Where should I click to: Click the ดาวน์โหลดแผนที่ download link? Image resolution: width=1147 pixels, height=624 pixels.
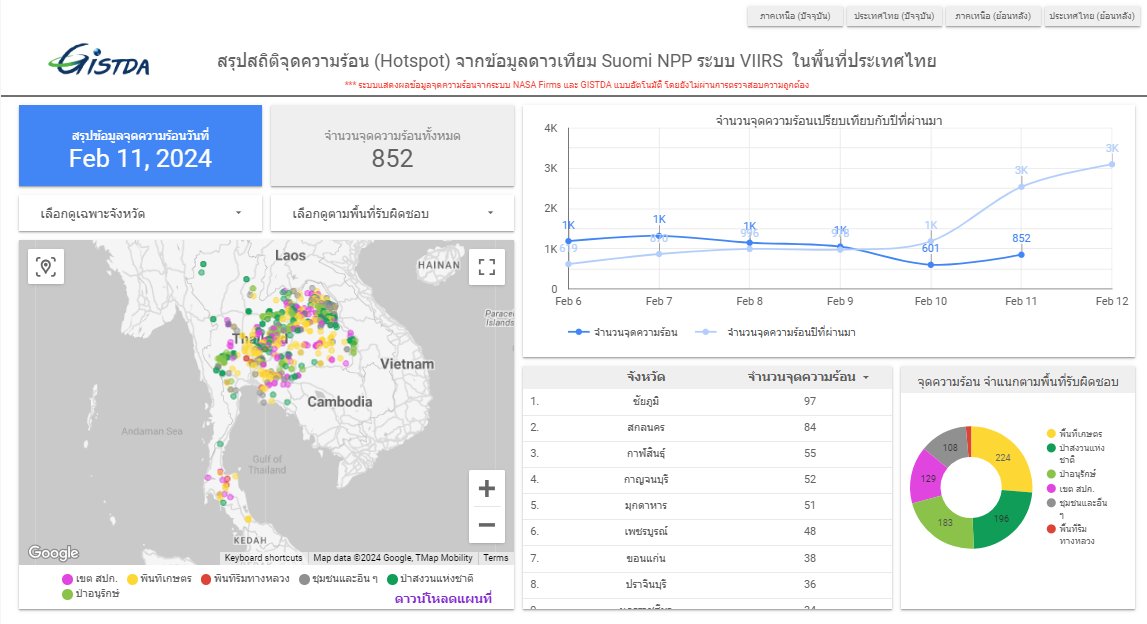443,598
